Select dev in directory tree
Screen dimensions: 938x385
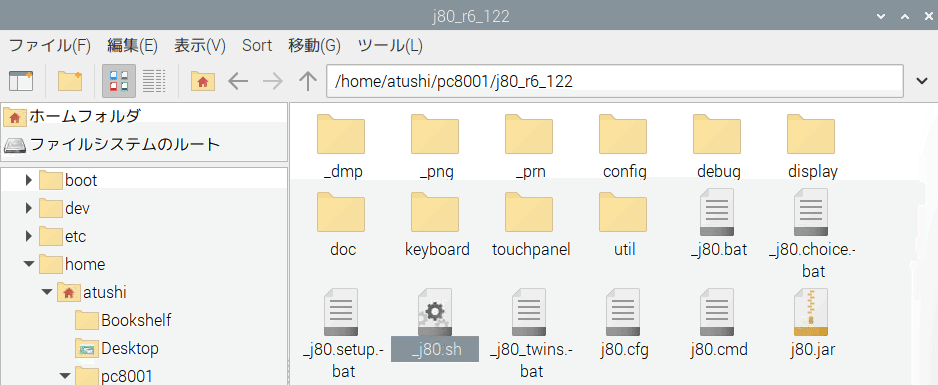click(78, 208)
